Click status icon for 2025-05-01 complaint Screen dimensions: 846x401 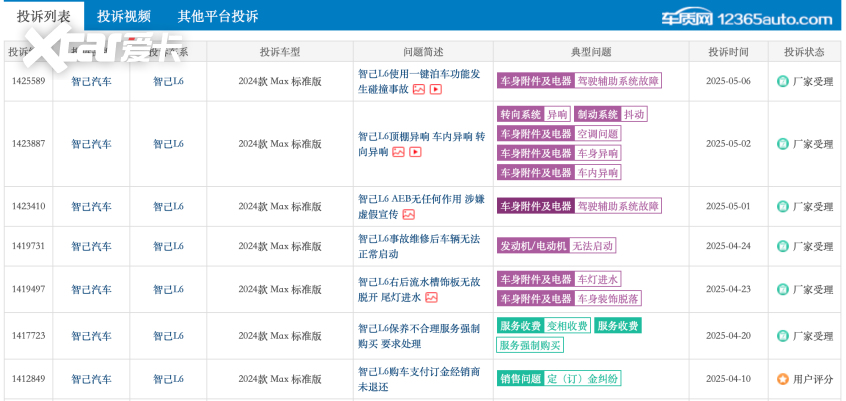coord(782,206)
